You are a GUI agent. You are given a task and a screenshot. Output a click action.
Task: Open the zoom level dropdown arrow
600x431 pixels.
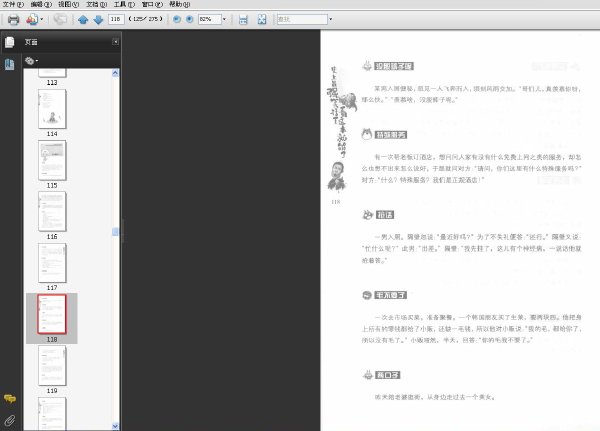coord(225,19)
